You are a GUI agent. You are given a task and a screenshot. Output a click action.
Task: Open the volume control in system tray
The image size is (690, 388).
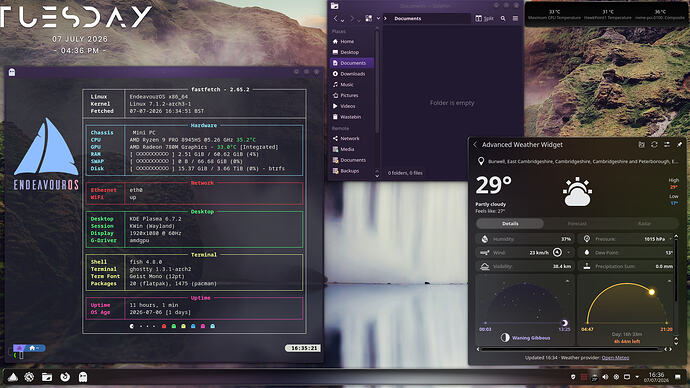click(x=605, y=377)
